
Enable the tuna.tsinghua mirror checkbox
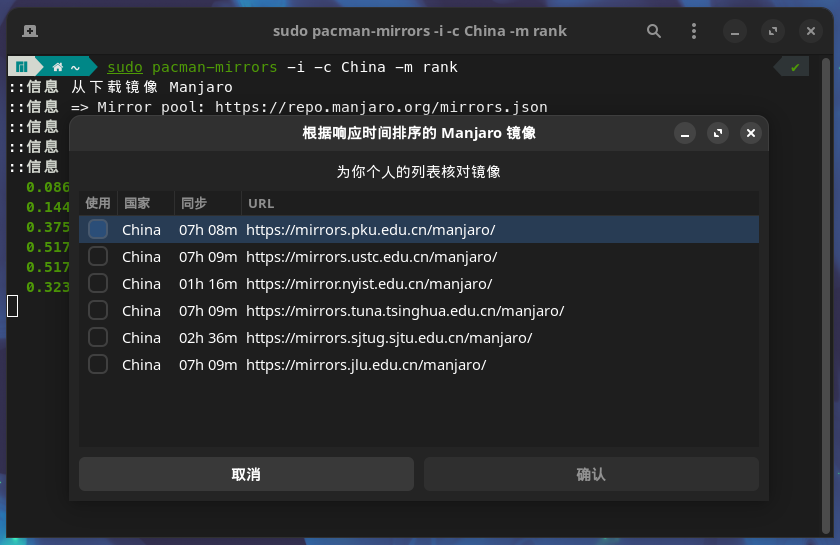98,311
